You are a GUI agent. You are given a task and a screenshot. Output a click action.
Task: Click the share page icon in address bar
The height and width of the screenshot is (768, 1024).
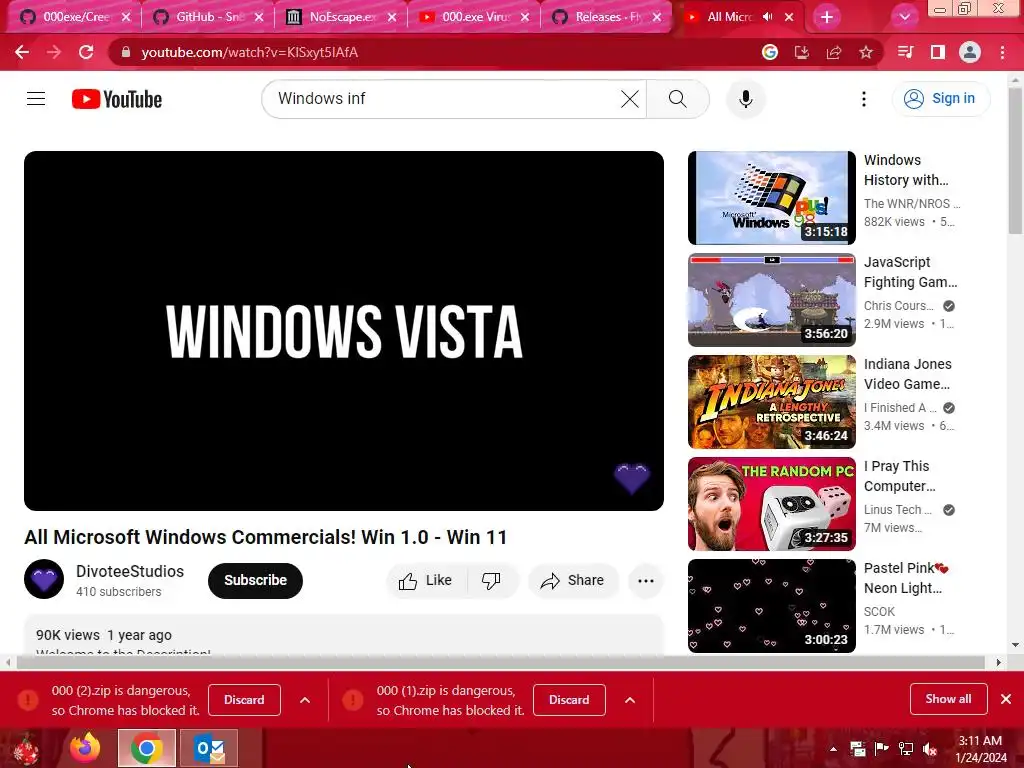point(834,52)
